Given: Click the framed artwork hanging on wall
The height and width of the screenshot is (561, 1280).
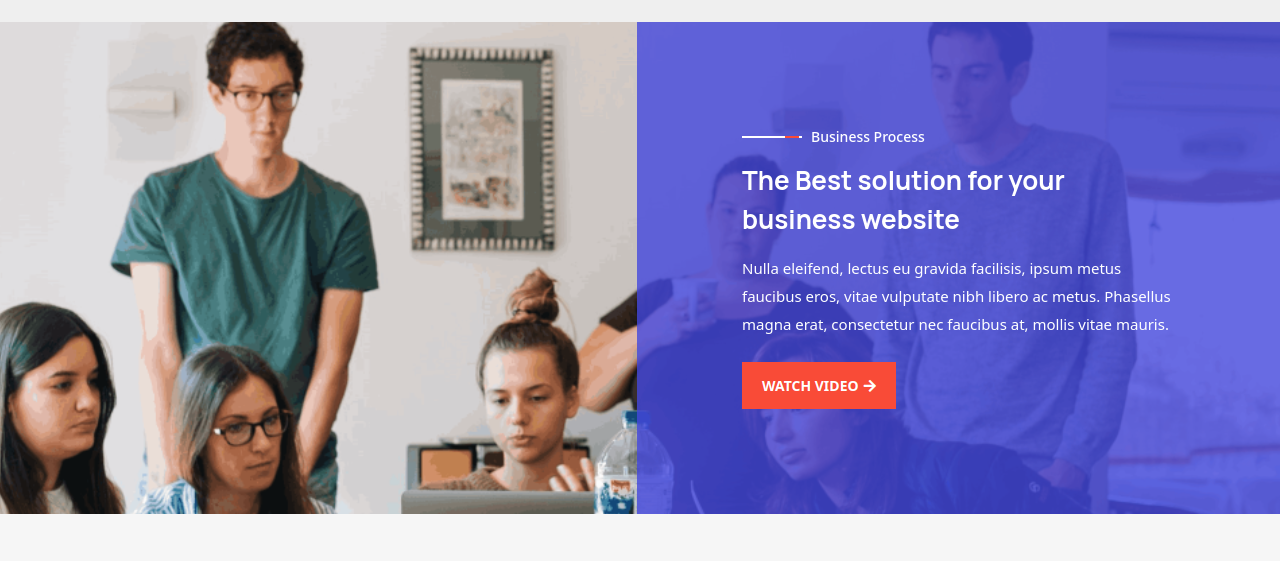Looking at the screenshot, I should (x=485, y=148).
